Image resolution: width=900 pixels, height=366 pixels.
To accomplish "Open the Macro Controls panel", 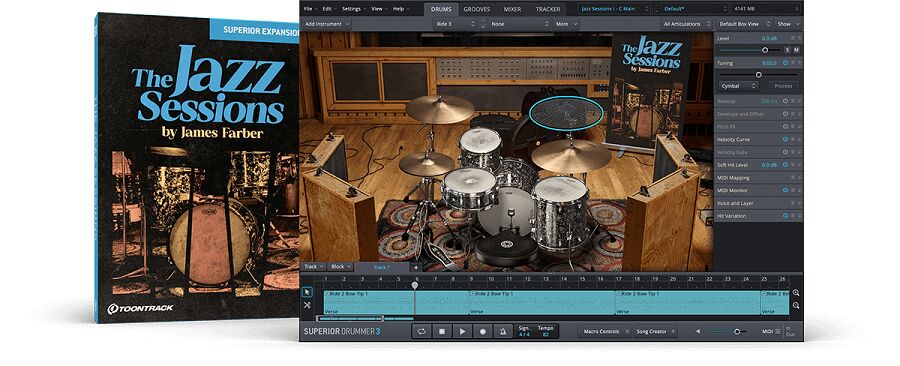I will [604, 332].
